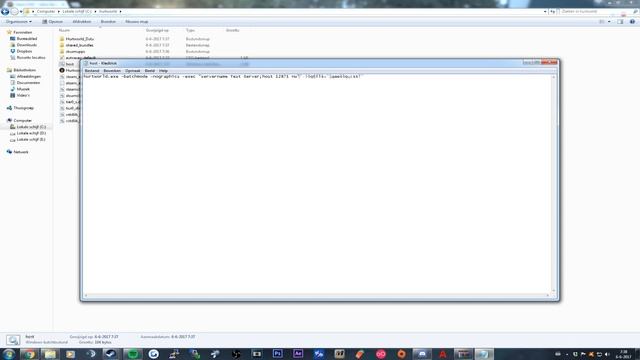Viewport: 640px width, 360px height.
Task: Go back in Explorer with the Back arrow
Action: click(5, 12)
